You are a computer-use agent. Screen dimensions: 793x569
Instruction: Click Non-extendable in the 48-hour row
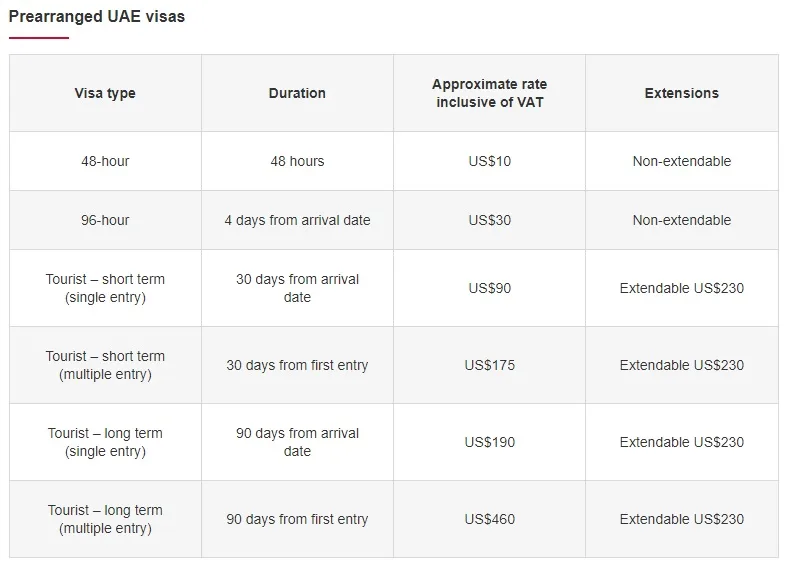[682, 161]
